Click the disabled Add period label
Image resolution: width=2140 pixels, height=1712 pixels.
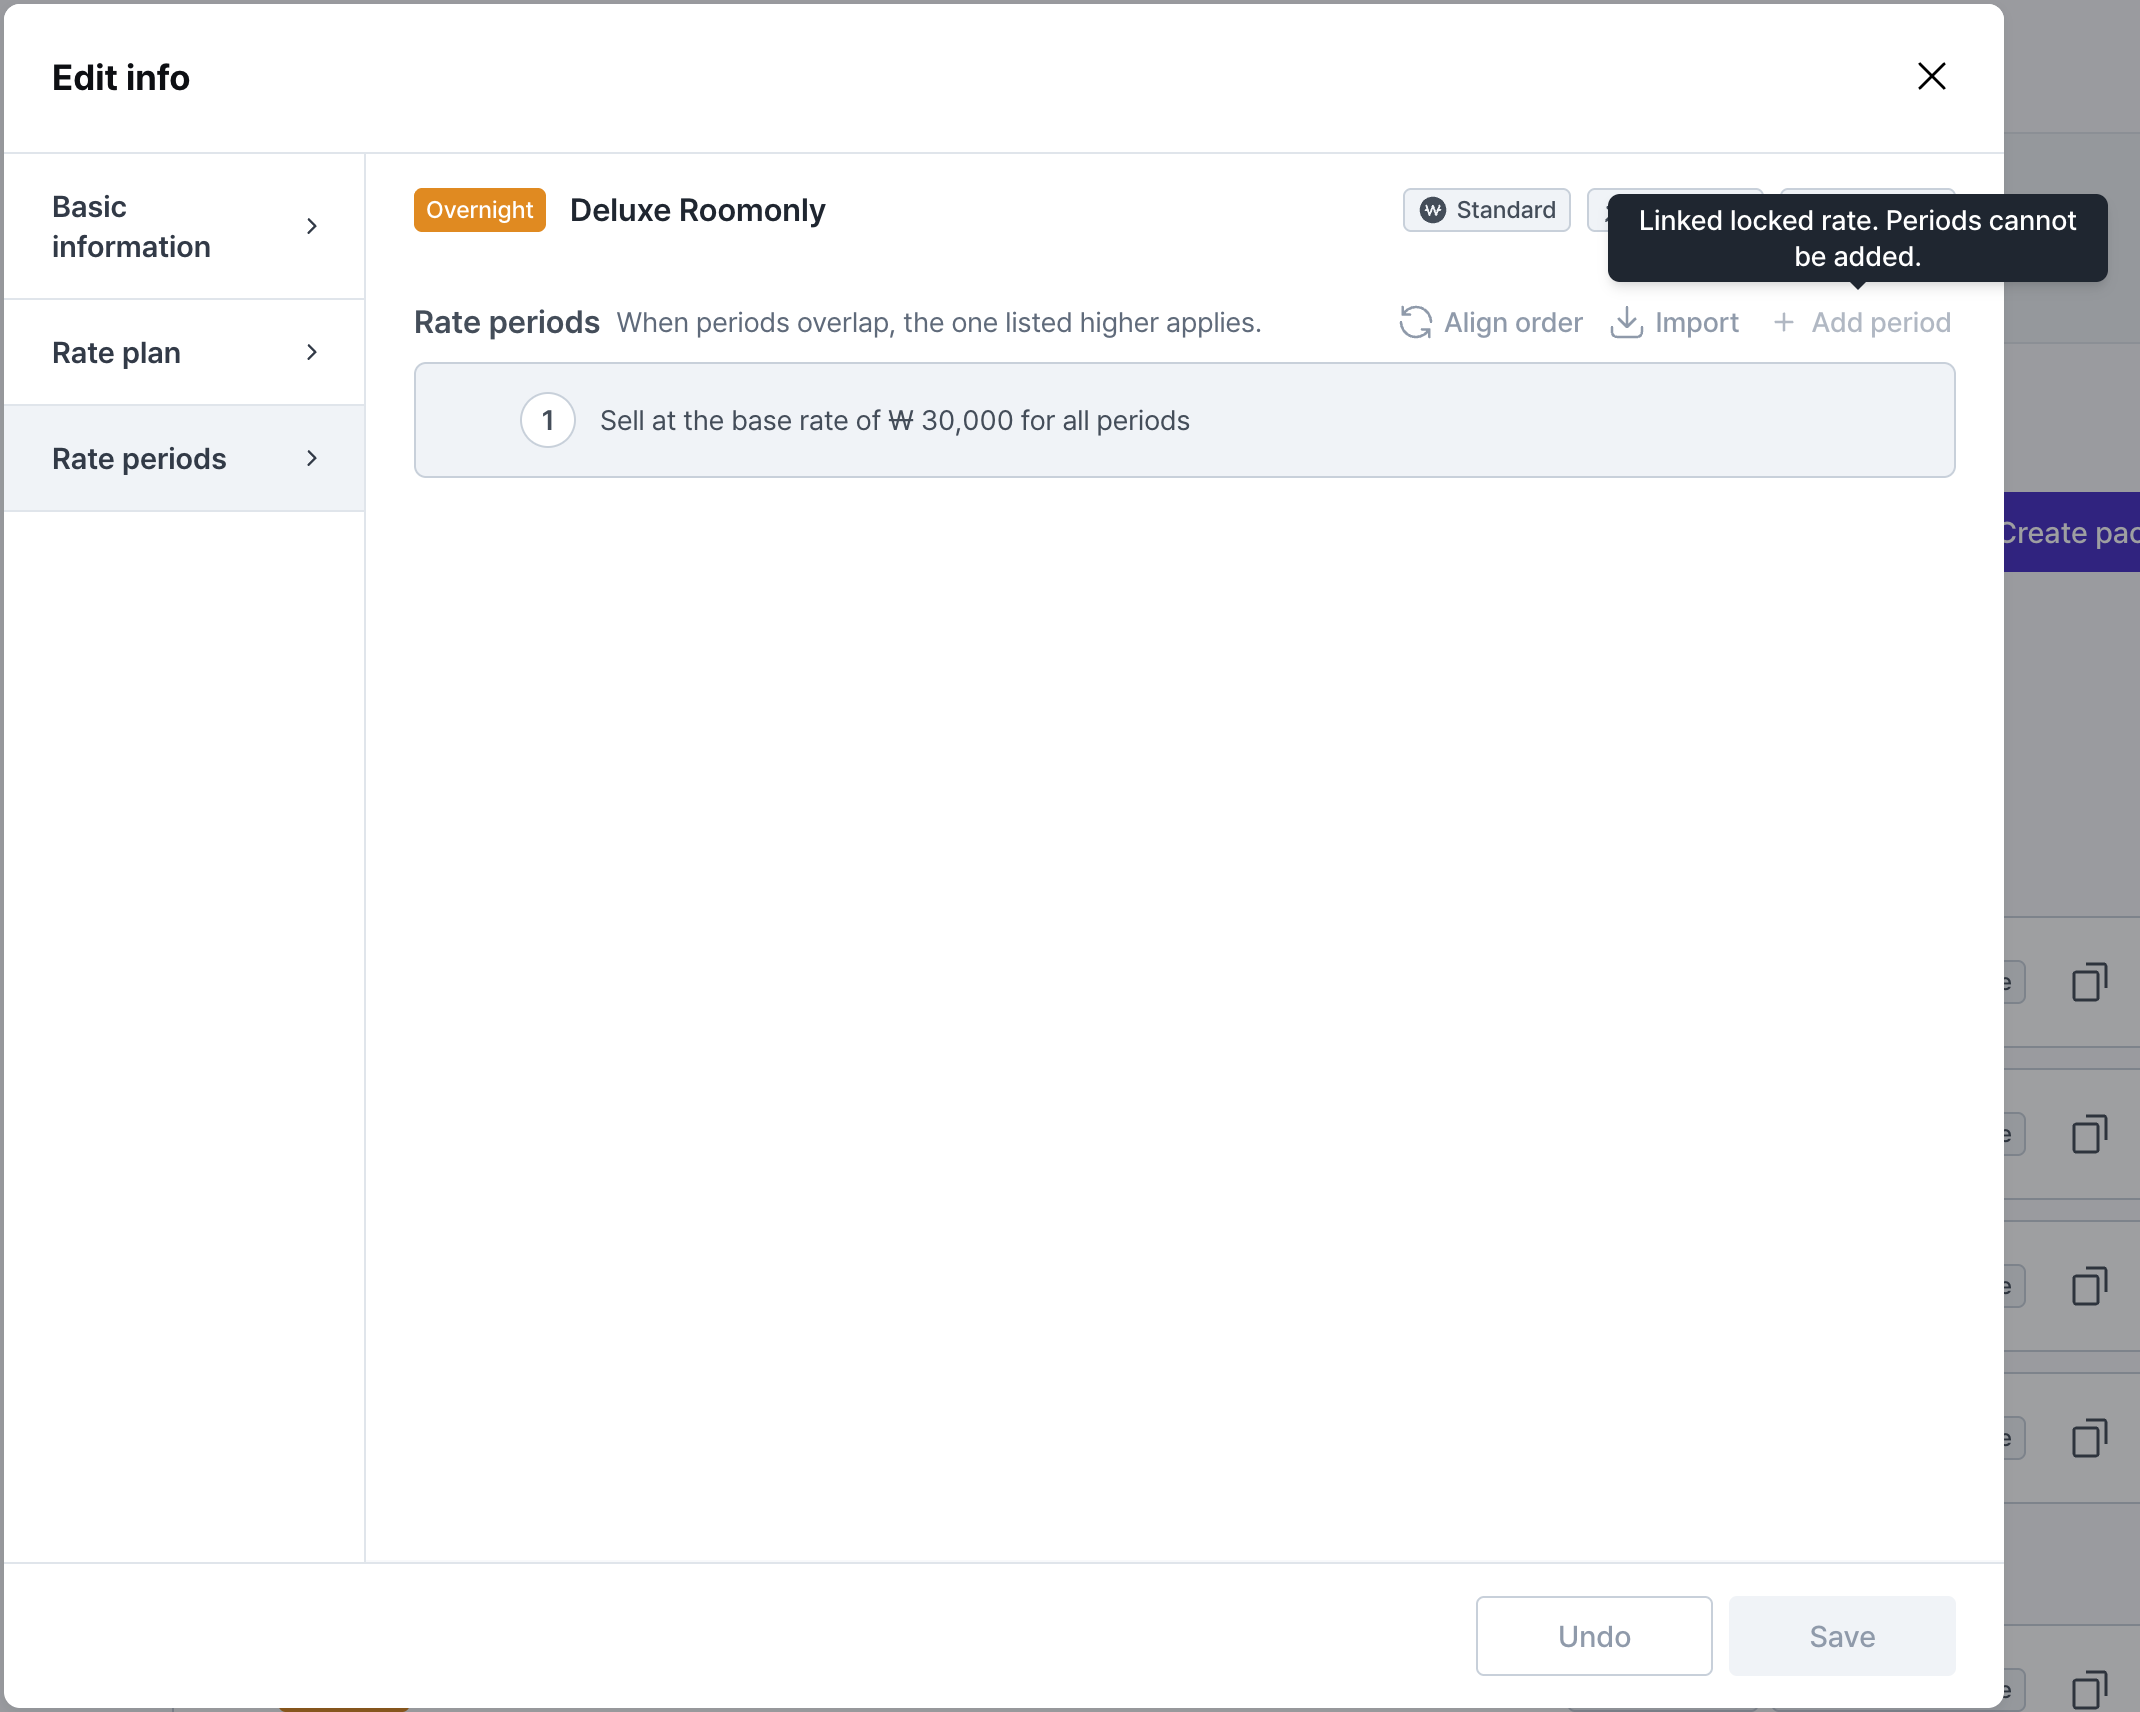tap(1881, 323)
